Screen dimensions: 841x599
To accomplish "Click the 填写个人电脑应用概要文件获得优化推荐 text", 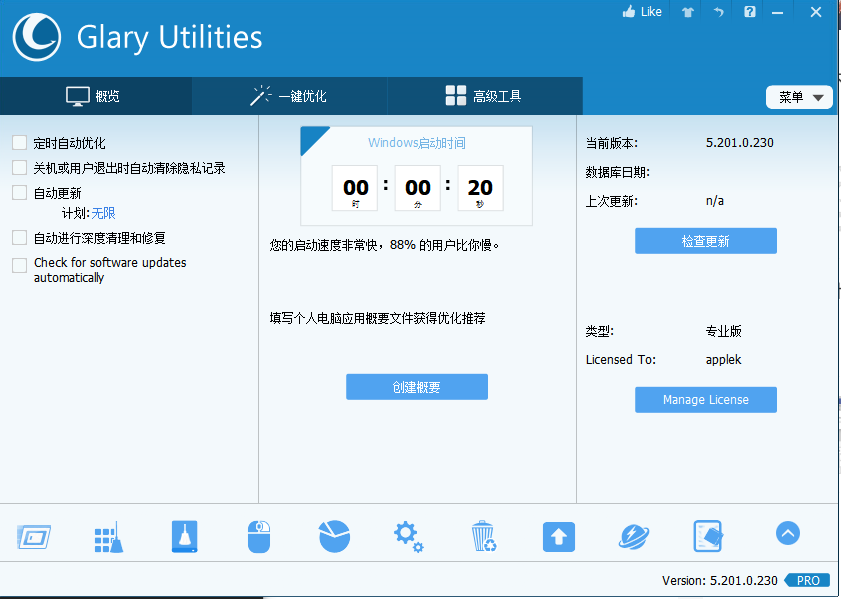I will [378, 318].
